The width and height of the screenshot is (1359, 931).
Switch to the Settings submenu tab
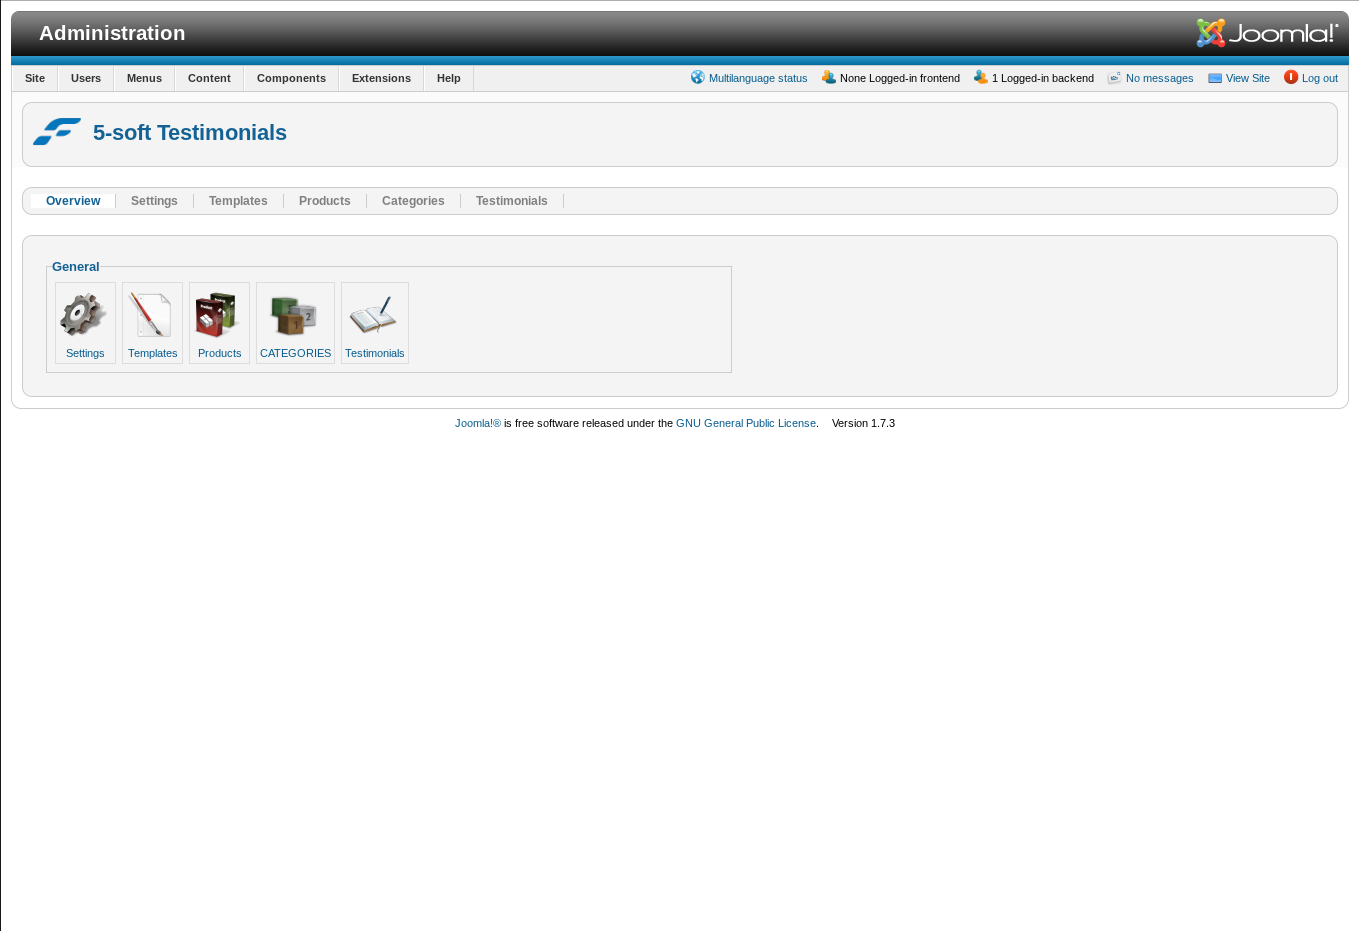(x=154, y=201)
